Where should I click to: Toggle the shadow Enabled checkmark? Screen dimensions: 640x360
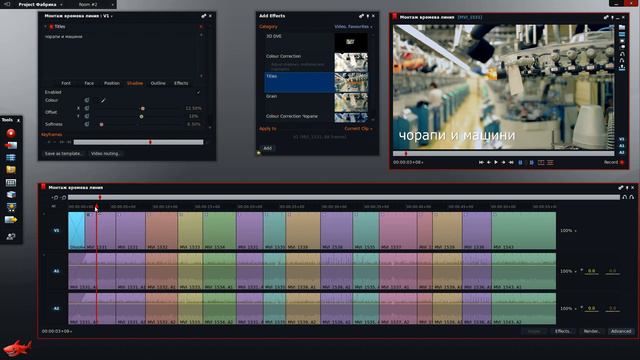pyautogui.click(x=198, y=92)
